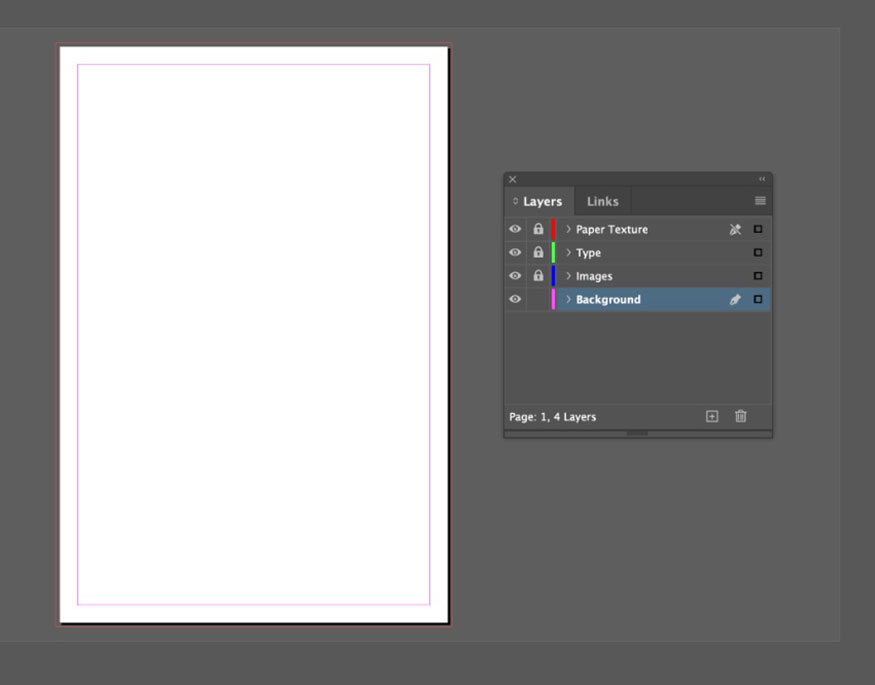Click the blue Images layer color bar

[553, 276]
